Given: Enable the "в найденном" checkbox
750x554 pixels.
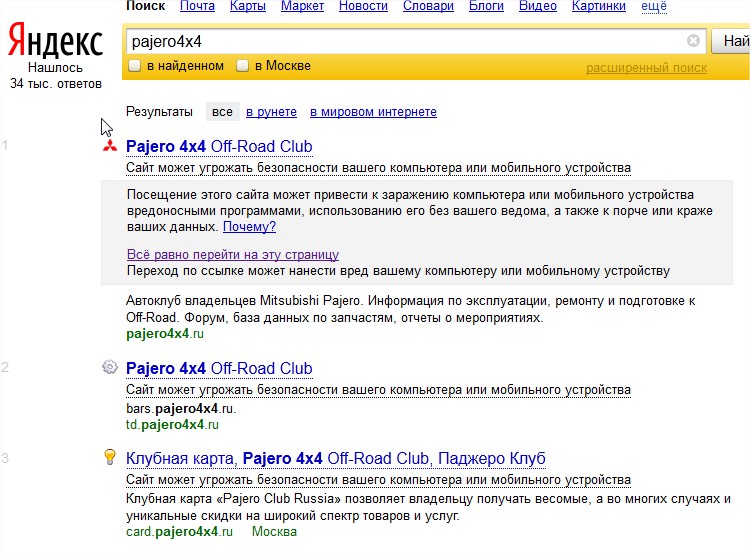Looking at the screenshot, I should click(x=135, y=66).
